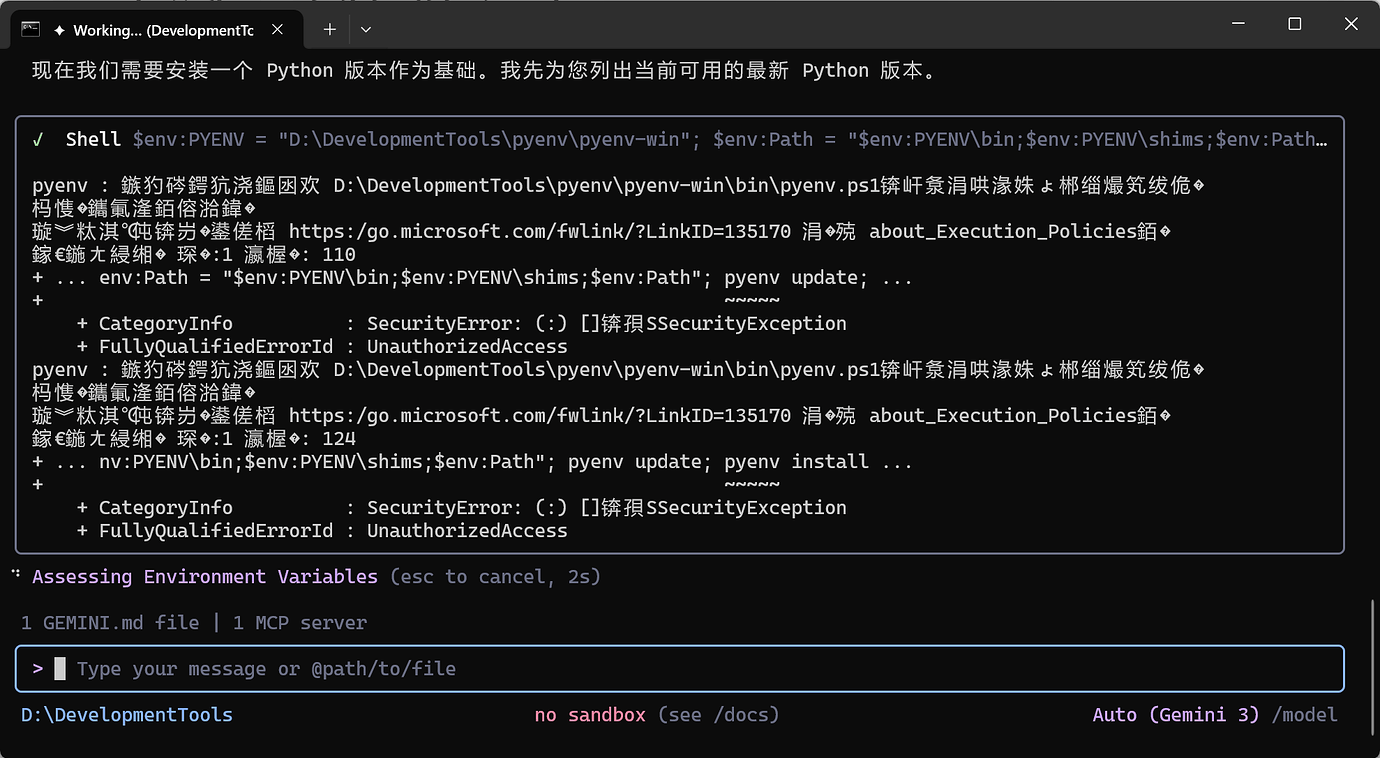Click the (see /docs) hint

(718, 715)
